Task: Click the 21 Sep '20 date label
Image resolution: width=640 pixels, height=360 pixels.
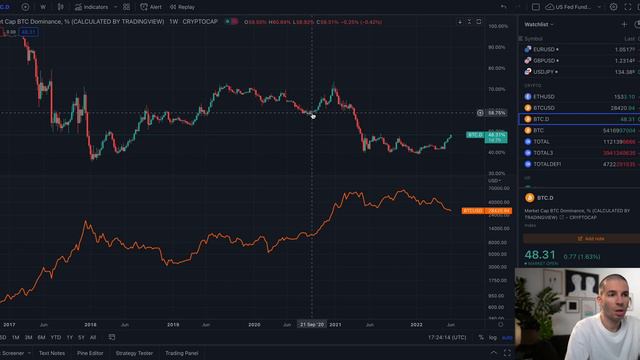Action: (x=312, y=324)
